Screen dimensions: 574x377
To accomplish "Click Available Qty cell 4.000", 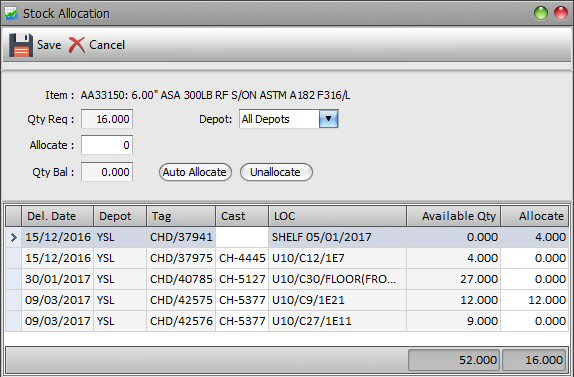I will pyautogui.click(x=454, y=258).
